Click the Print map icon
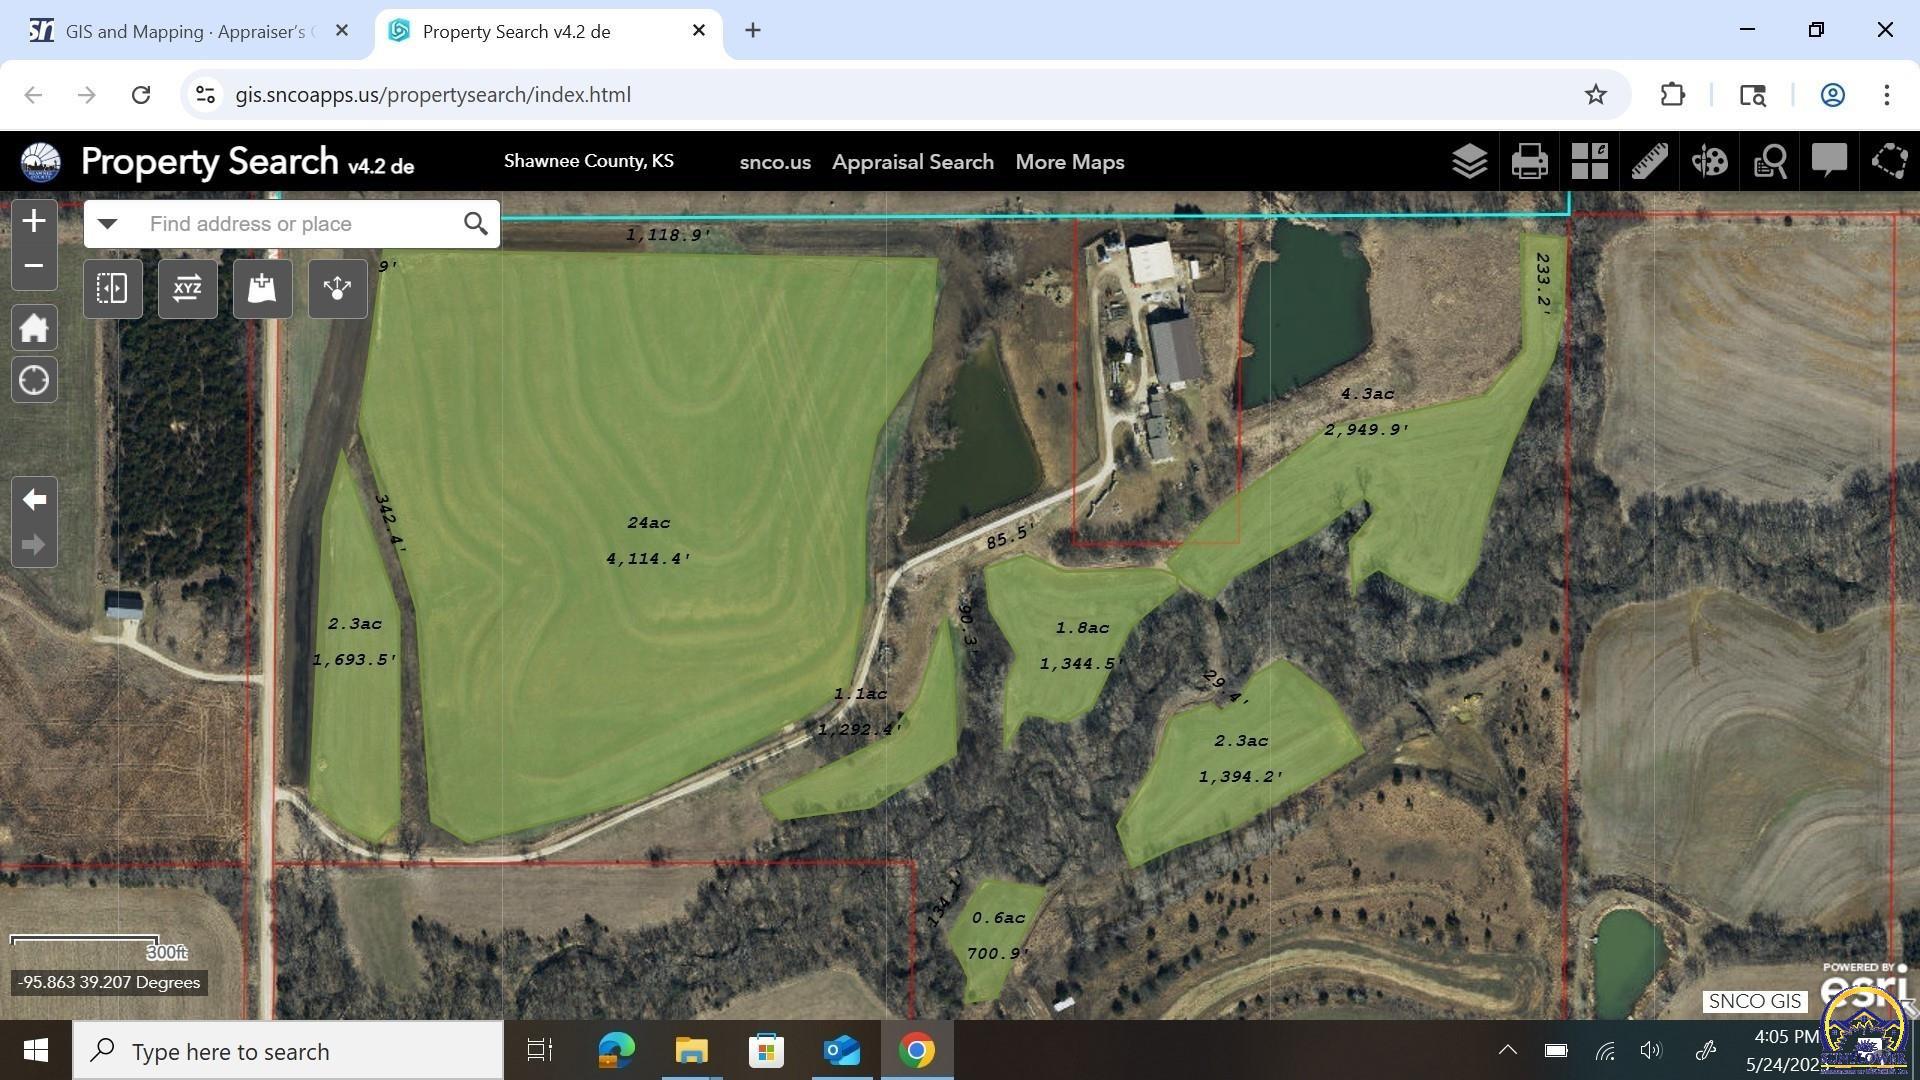The image size is (1920, 1080). [x=1529, y=161]
